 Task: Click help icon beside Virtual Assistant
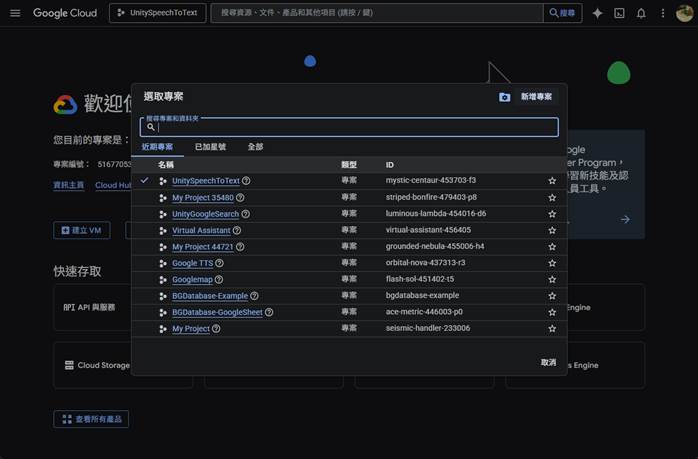pyautogui.click(x=237, y=230)
